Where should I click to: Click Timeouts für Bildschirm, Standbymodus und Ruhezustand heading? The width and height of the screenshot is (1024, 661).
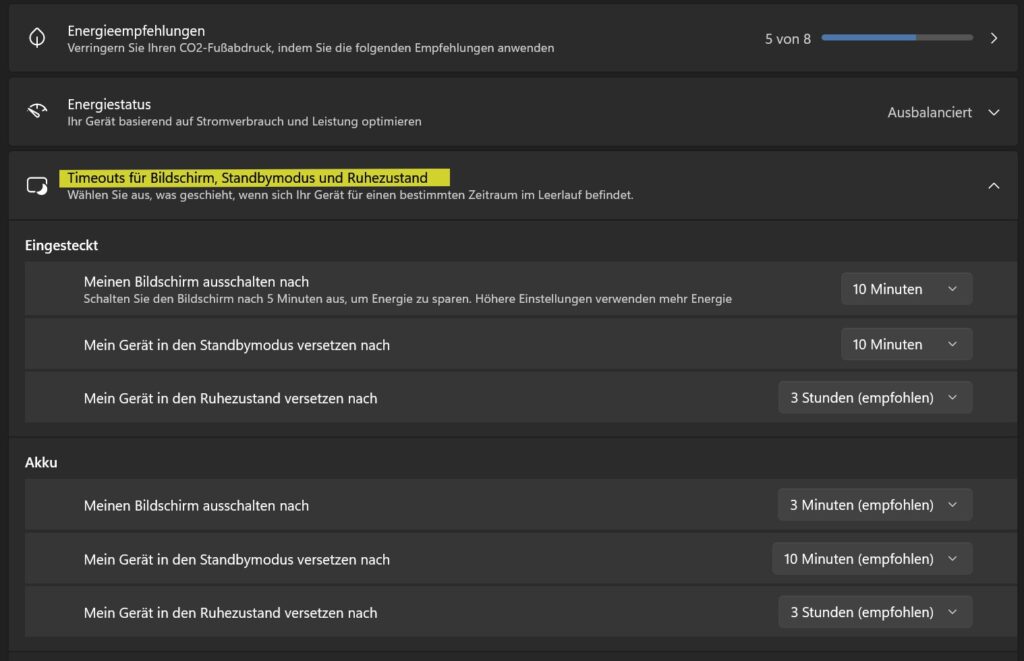248,178
